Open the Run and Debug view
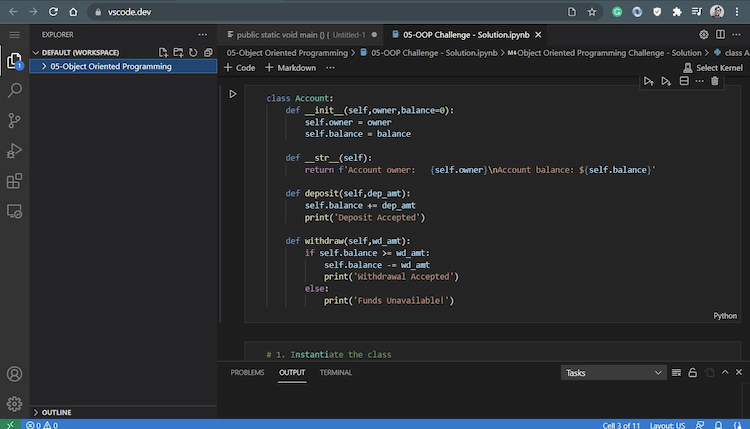The width and height of the screenshot is (750, 429). [14, 151]
